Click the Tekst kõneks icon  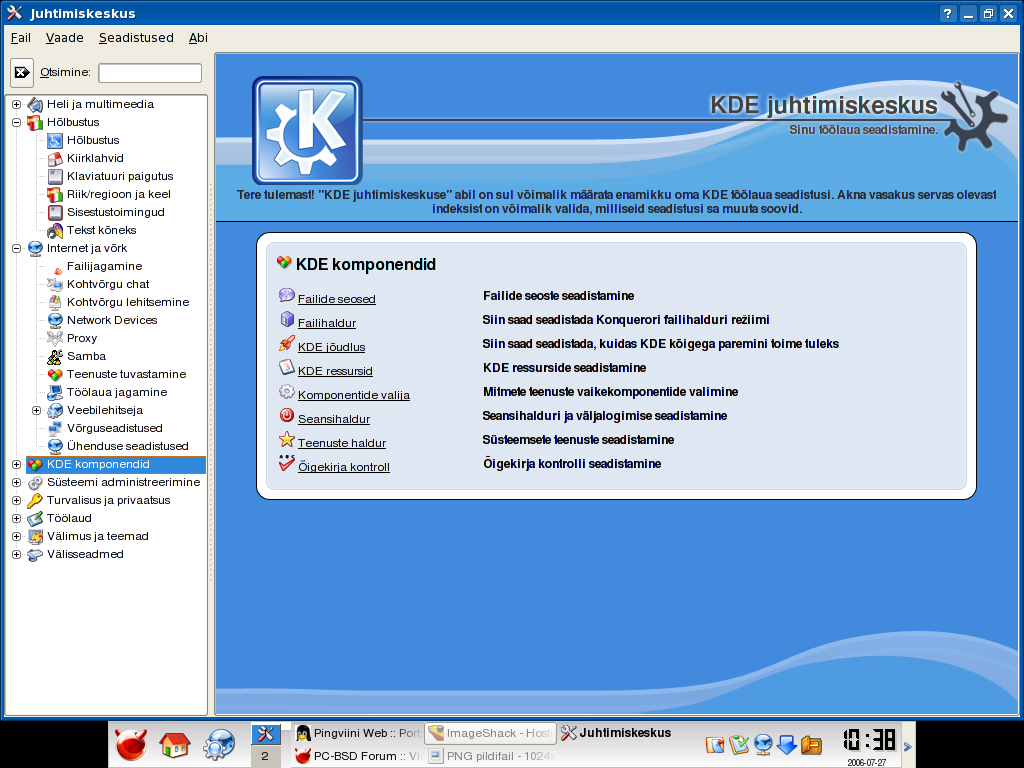pos(56,230)
